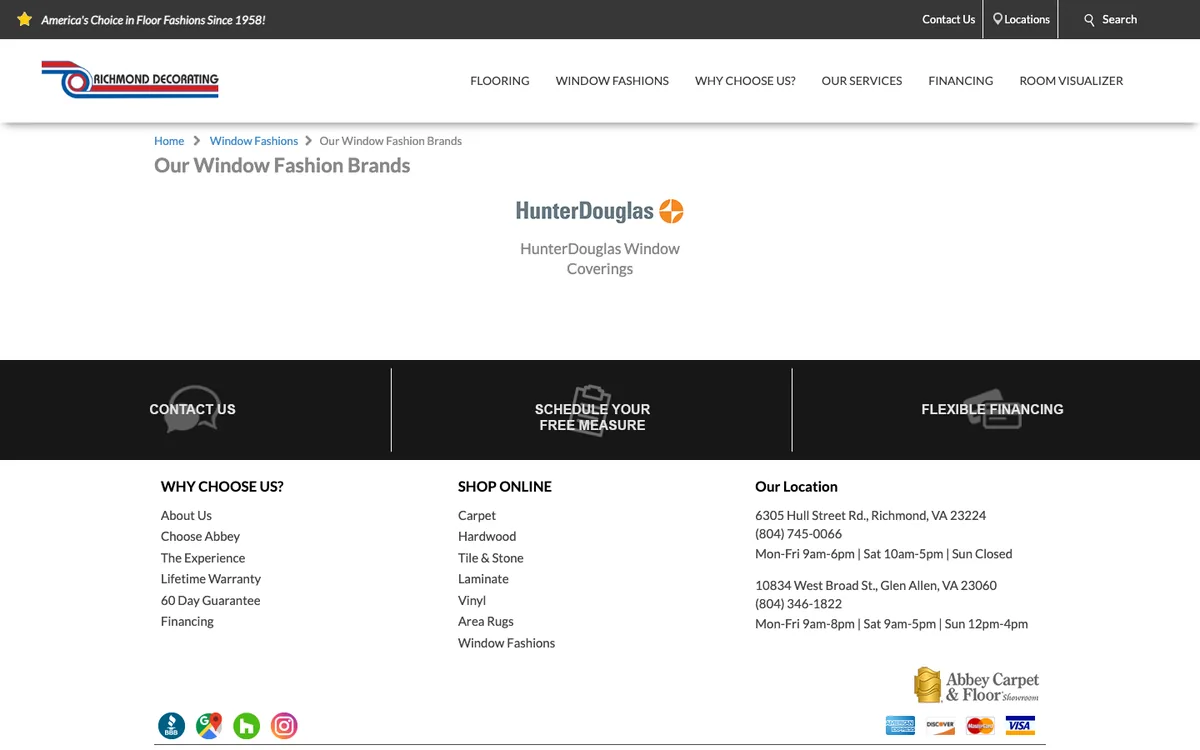The image size is (1200, 750).
Task: Open the Room Visualizer menu item
Action: pyautogui.click(x=1071, y=81)
